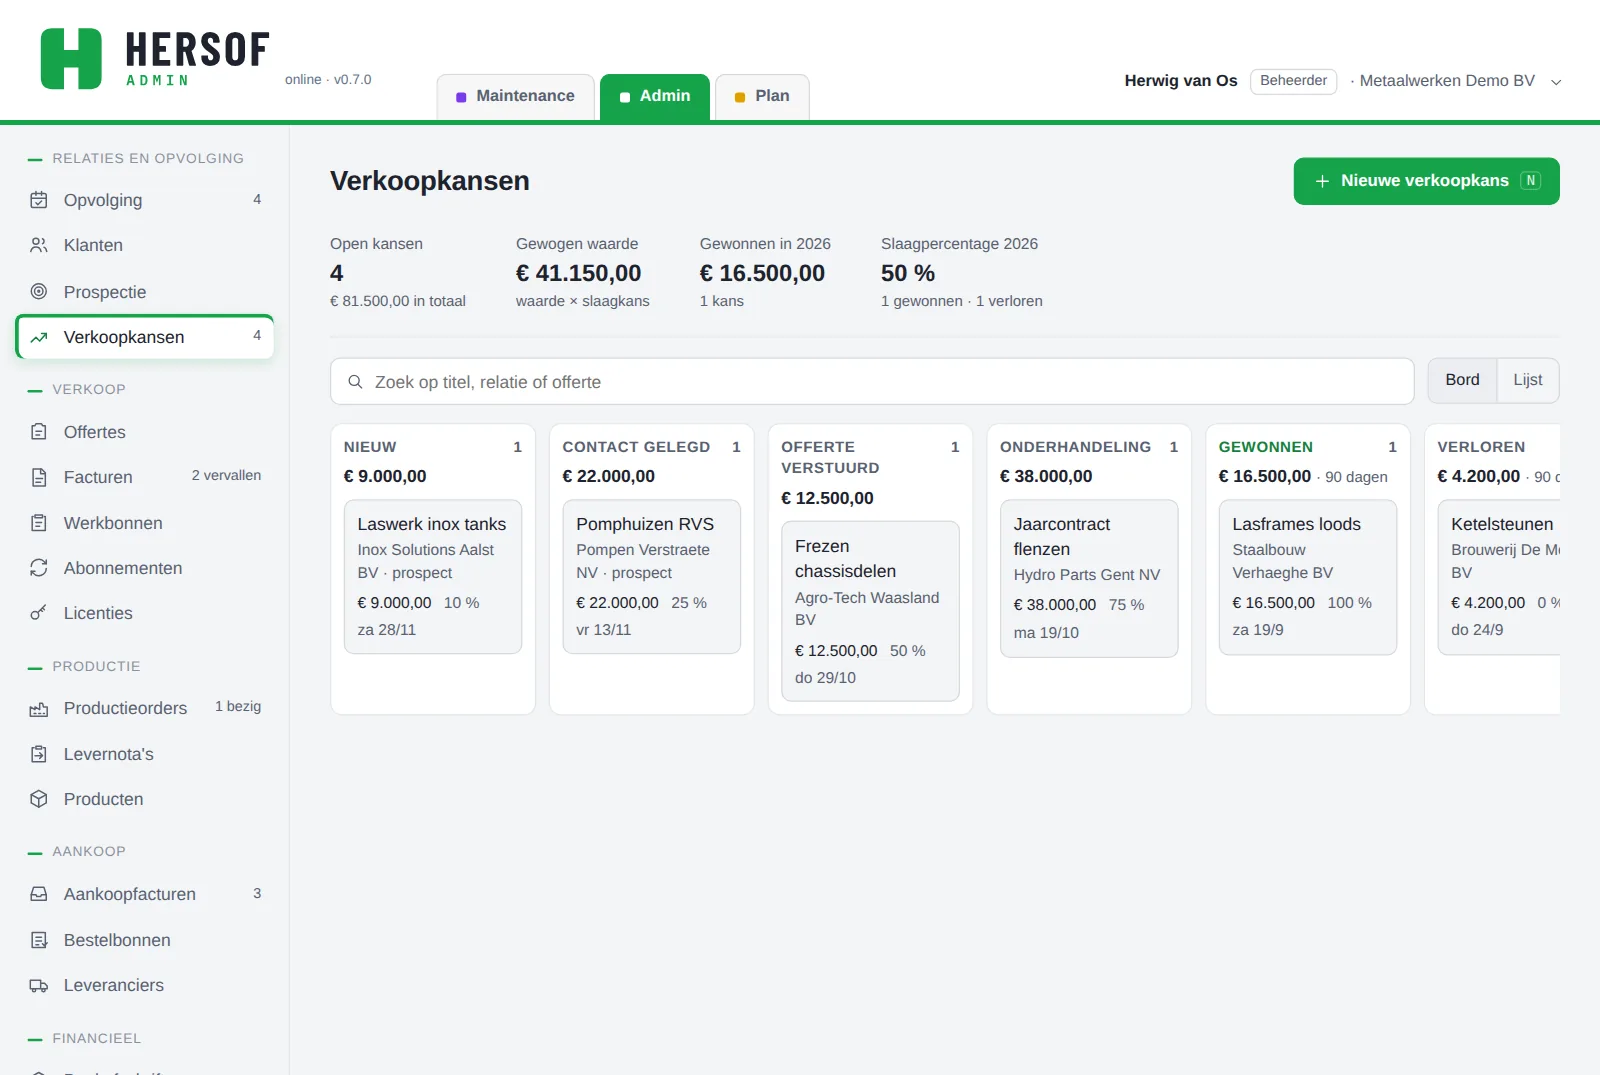Open the Maintenance tab
The image size is (1600, 1075).
click(515, 97)
